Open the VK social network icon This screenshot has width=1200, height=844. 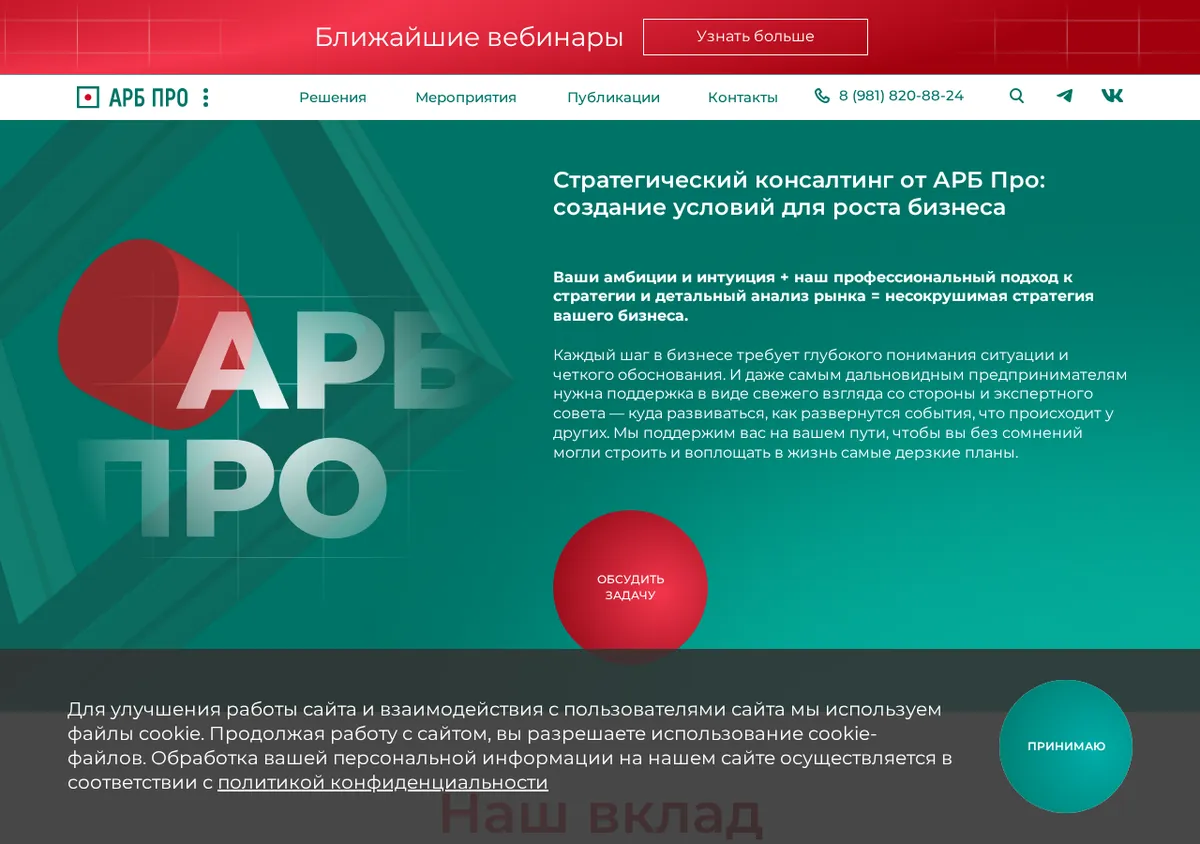click(1112, 96)
